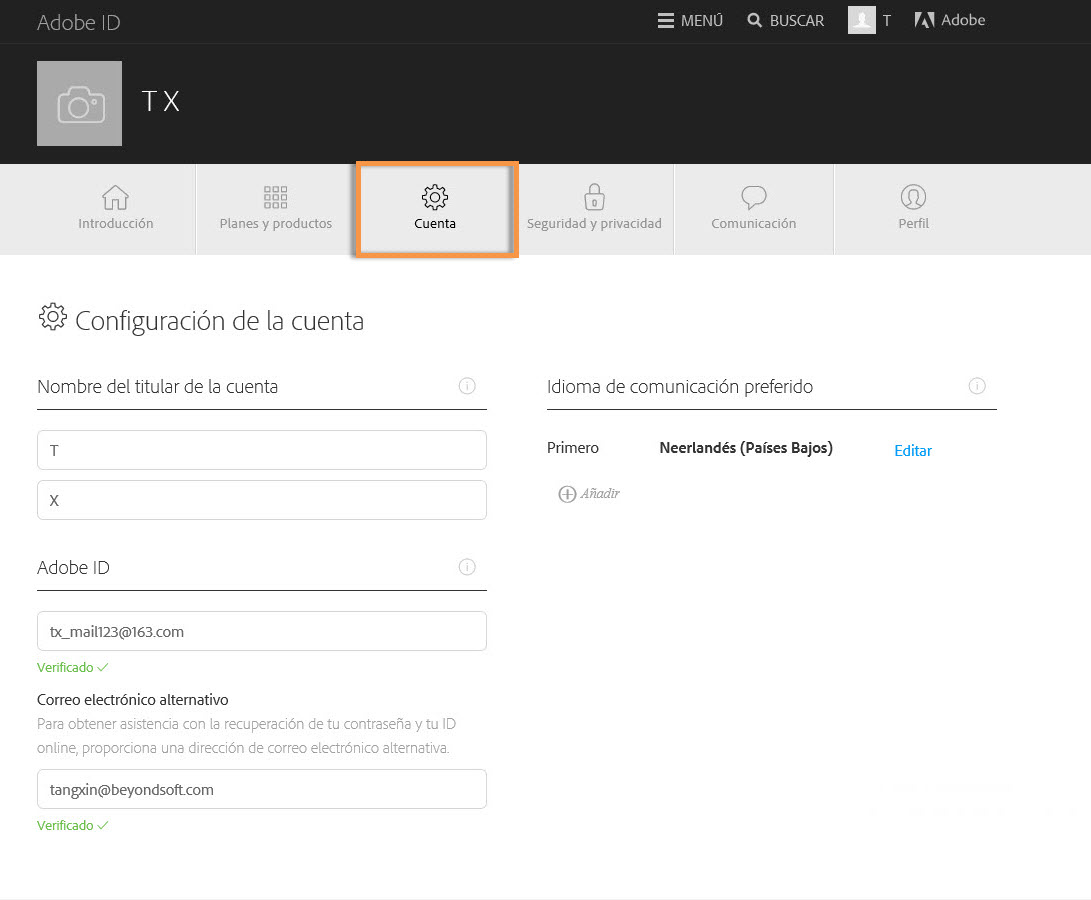
Task: Go to the Perfil tab
Action: [914, 208]
